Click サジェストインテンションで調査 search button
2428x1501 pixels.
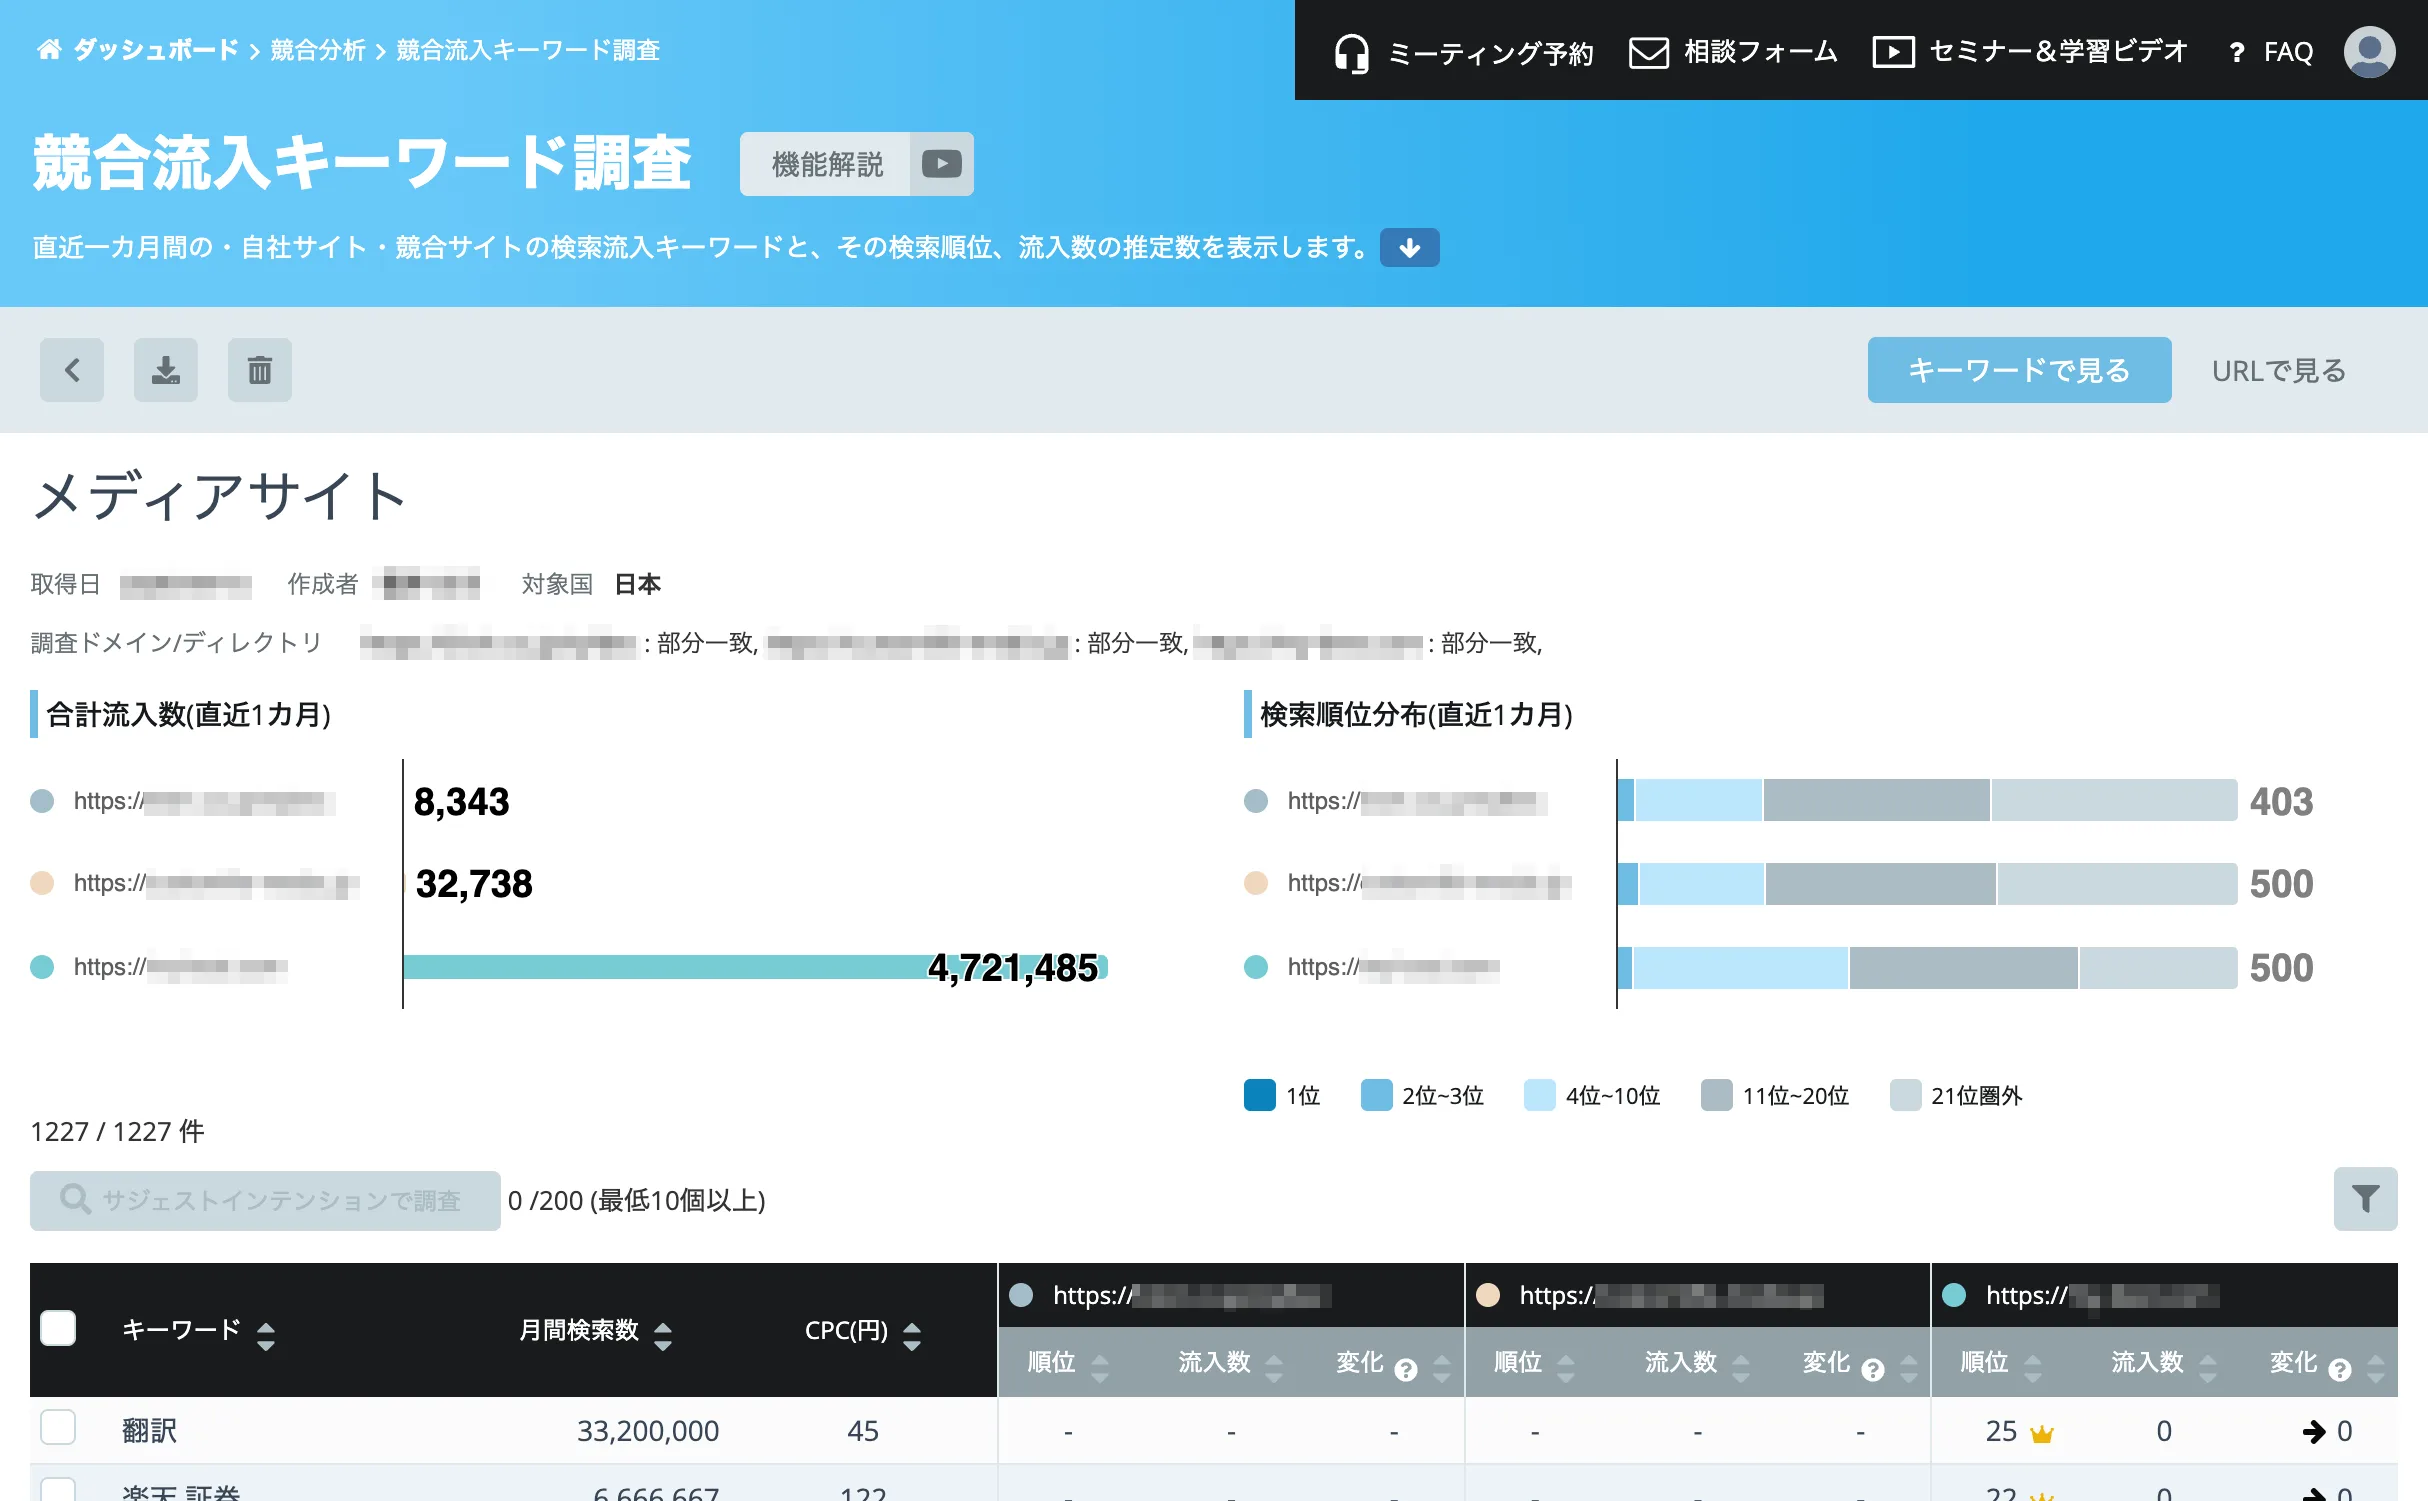(x=265, y=1200)
